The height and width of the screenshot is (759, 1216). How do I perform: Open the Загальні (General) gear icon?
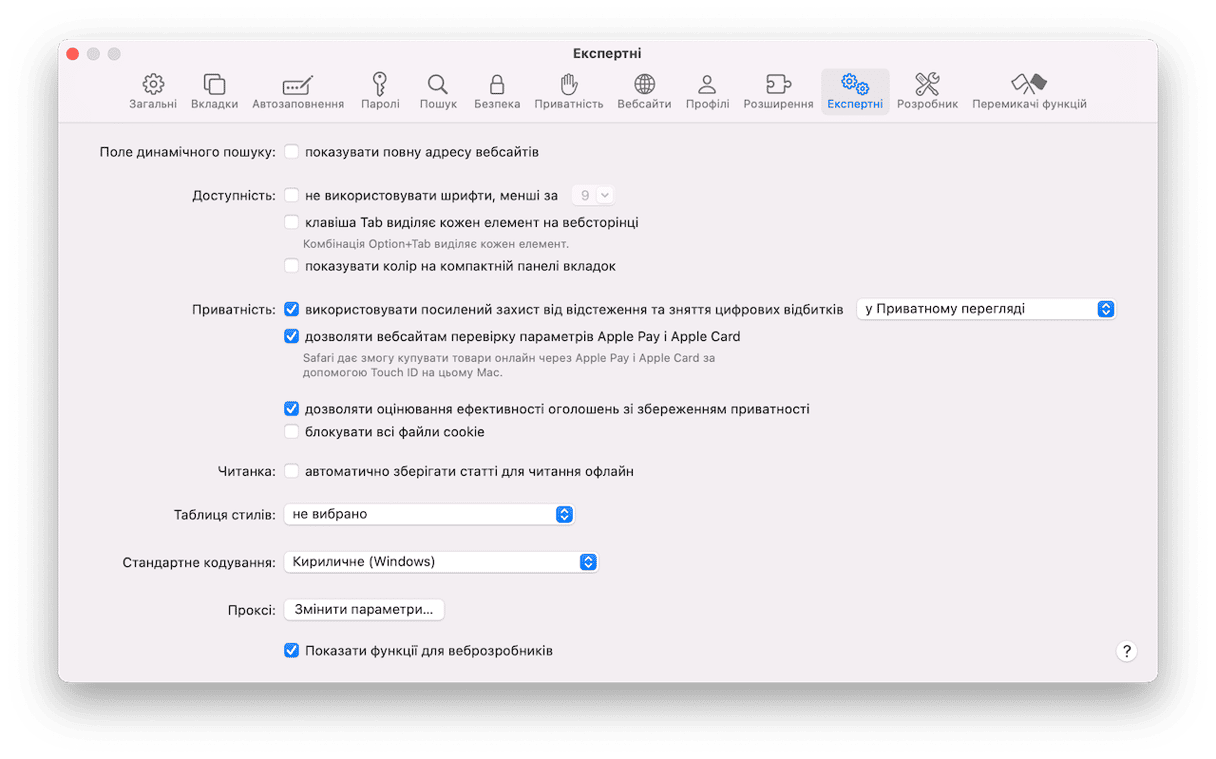tap(153, 85)
